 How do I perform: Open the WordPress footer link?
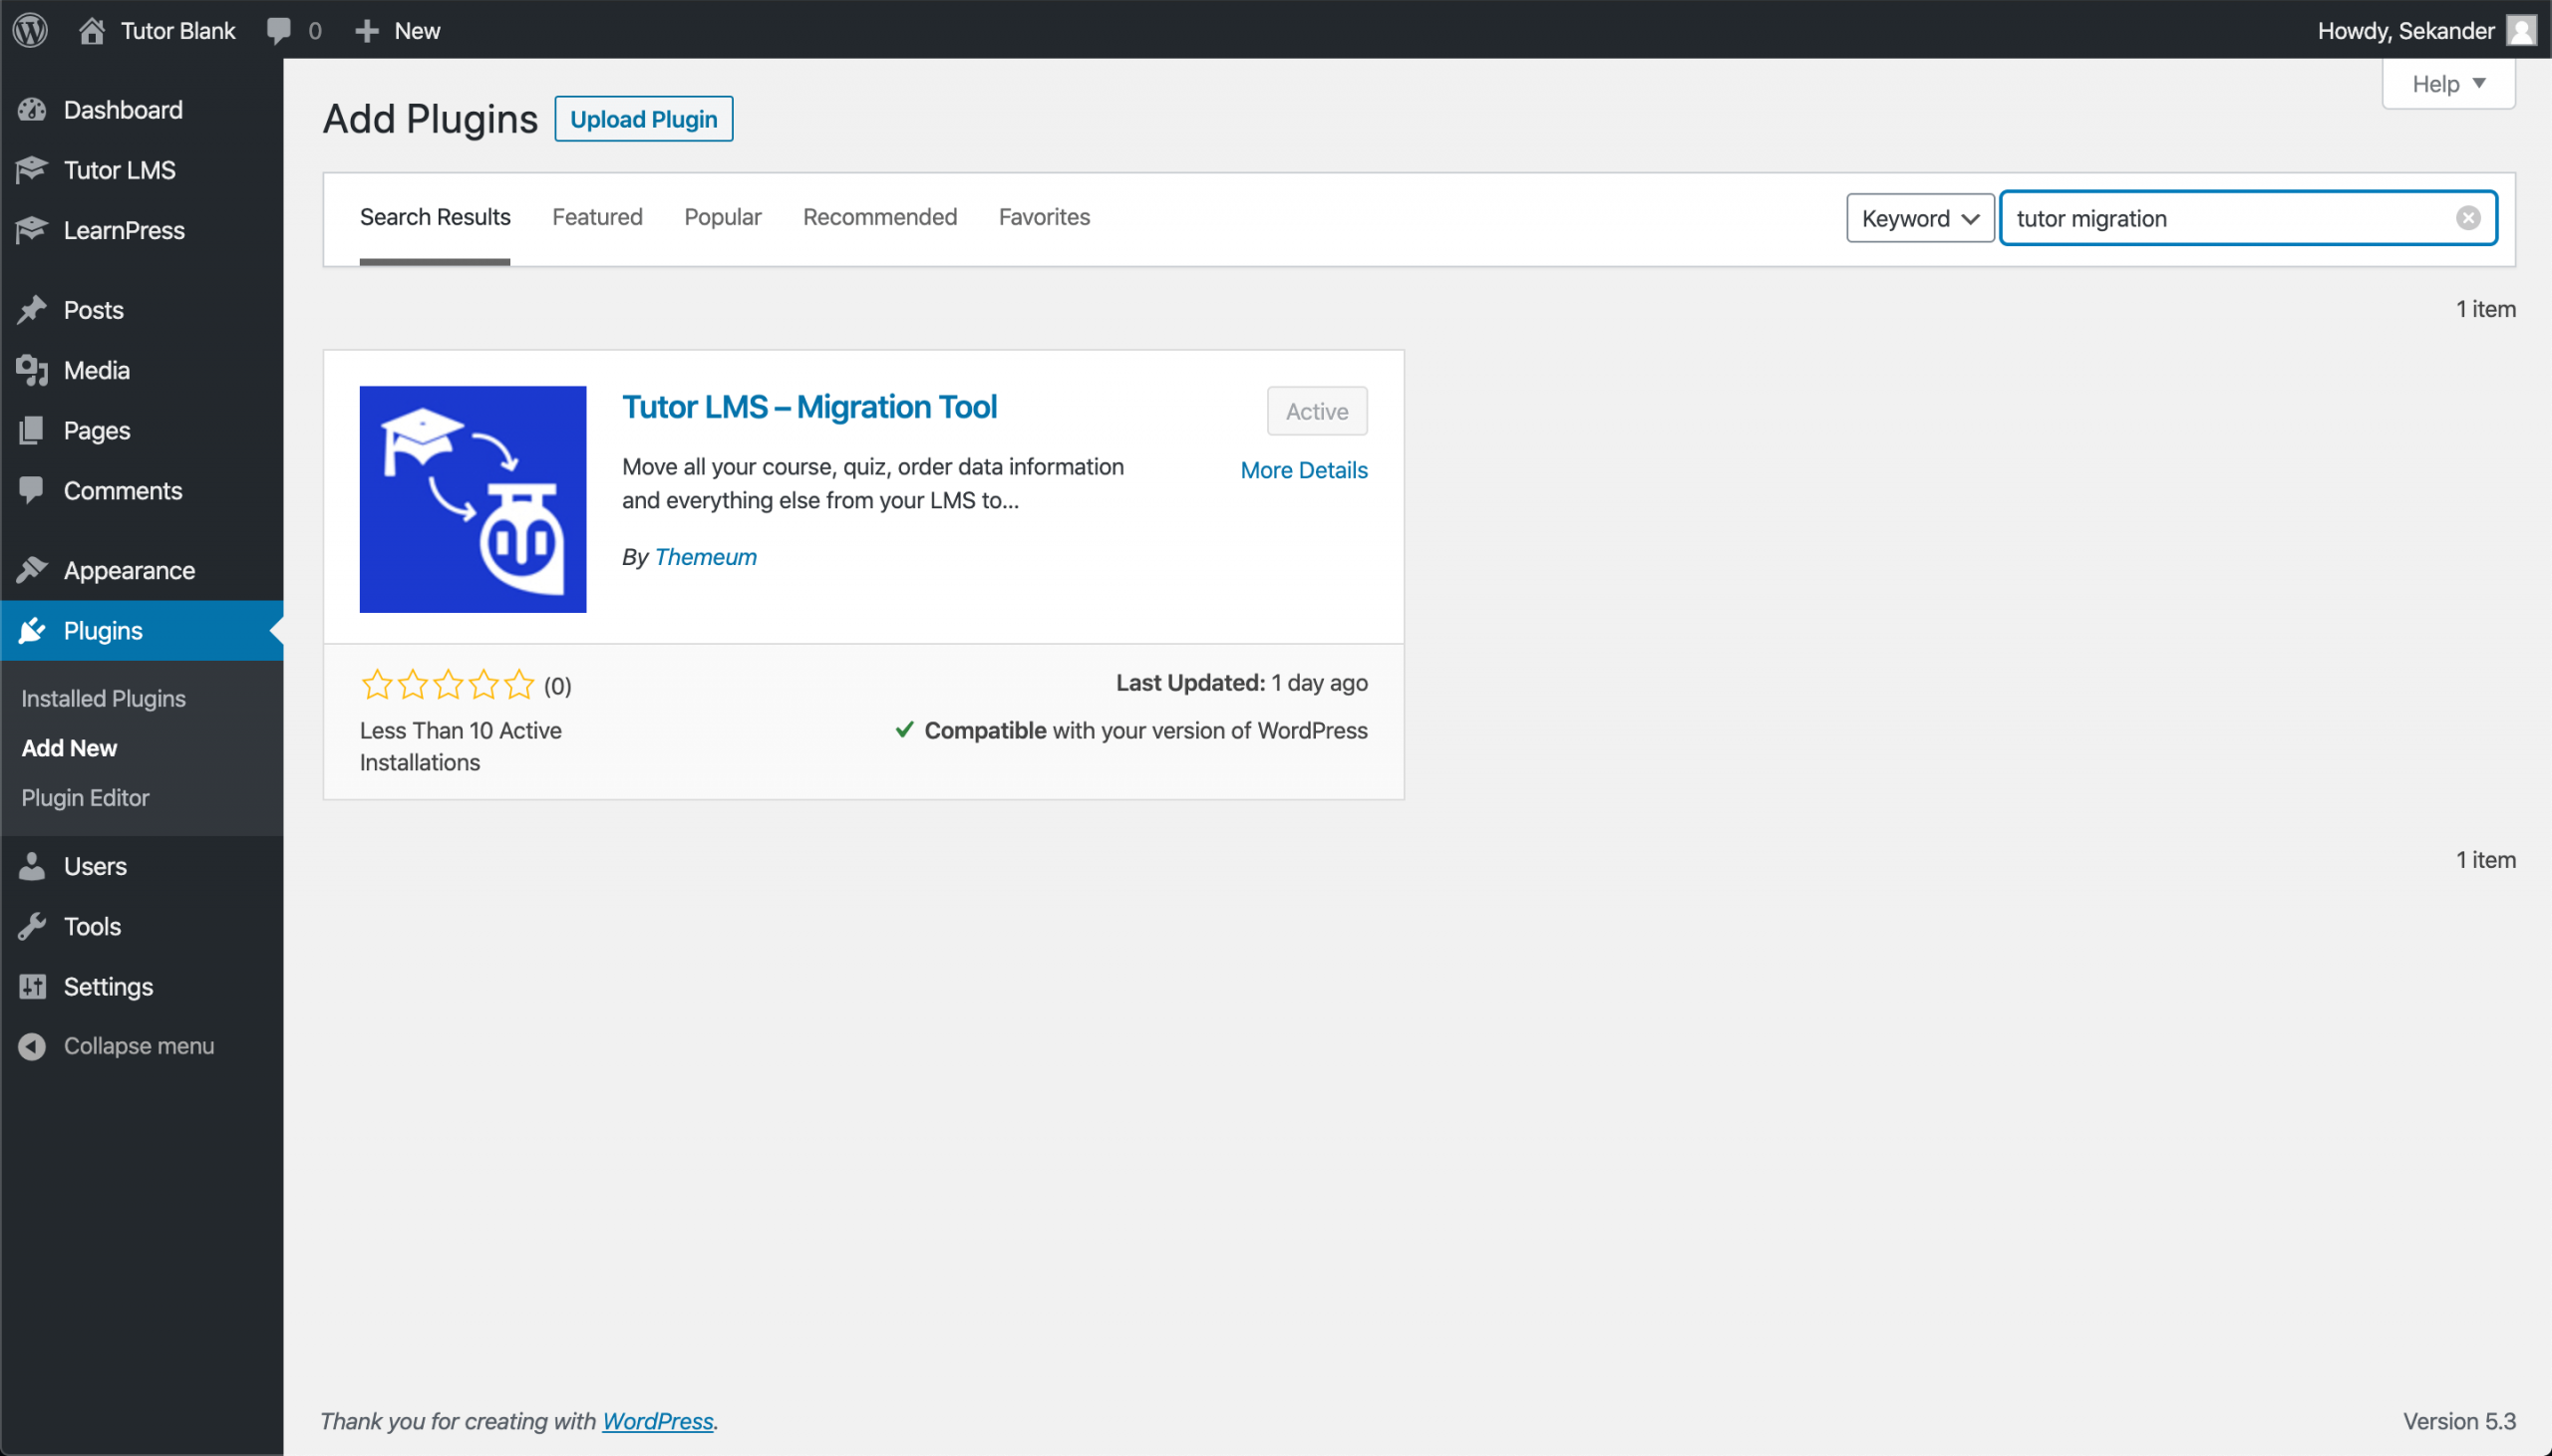(x=657, y=1421)
